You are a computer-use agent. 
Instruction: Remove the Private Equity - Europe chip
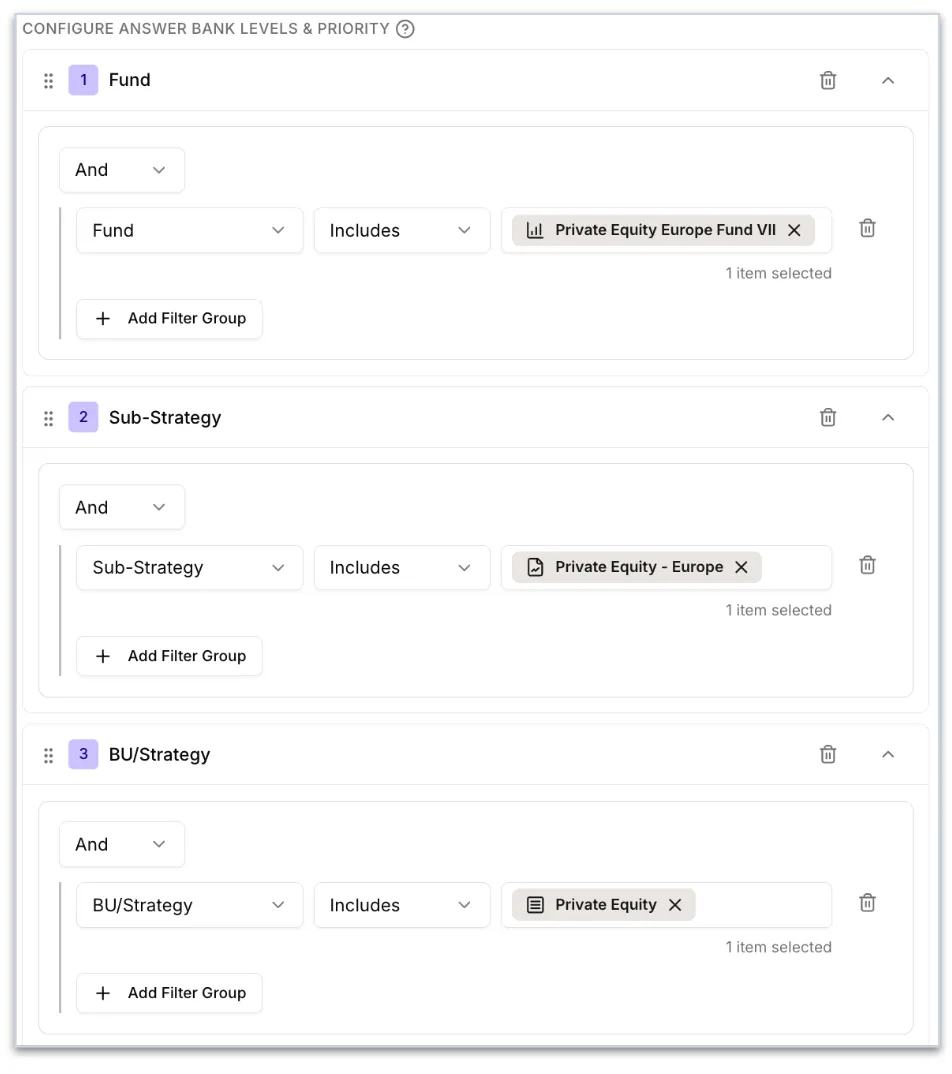coord(741,567)
